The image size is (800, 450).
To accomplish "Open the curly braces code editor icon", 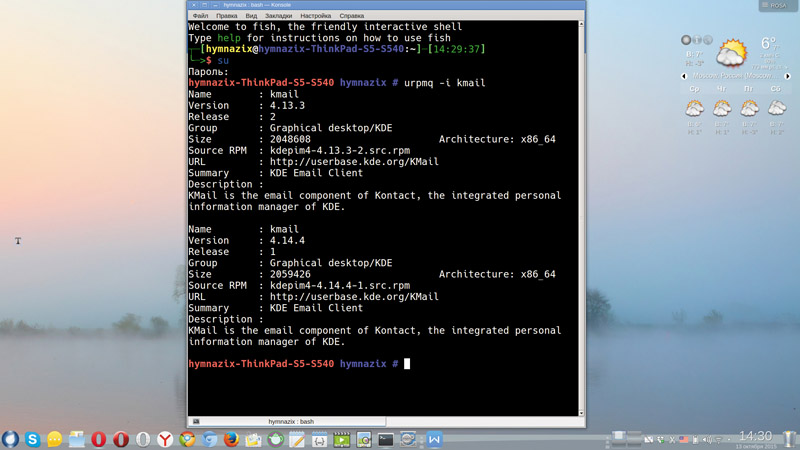I will [x=319, y=439].
